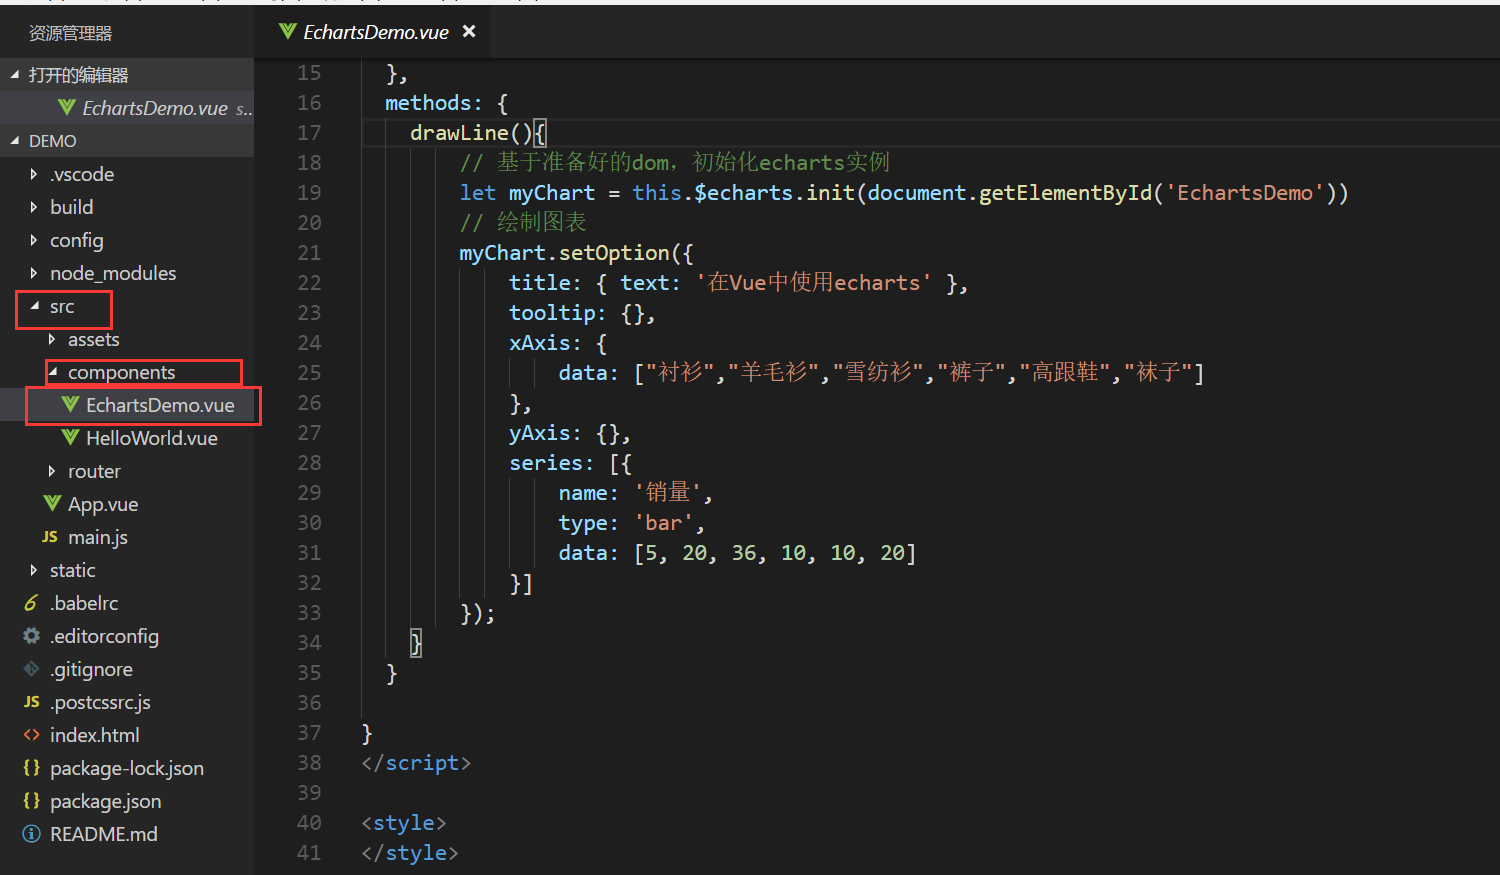Open main.js file
Image resolution: width=1500 pixels, height=875 pixels.
click(98, 537)
